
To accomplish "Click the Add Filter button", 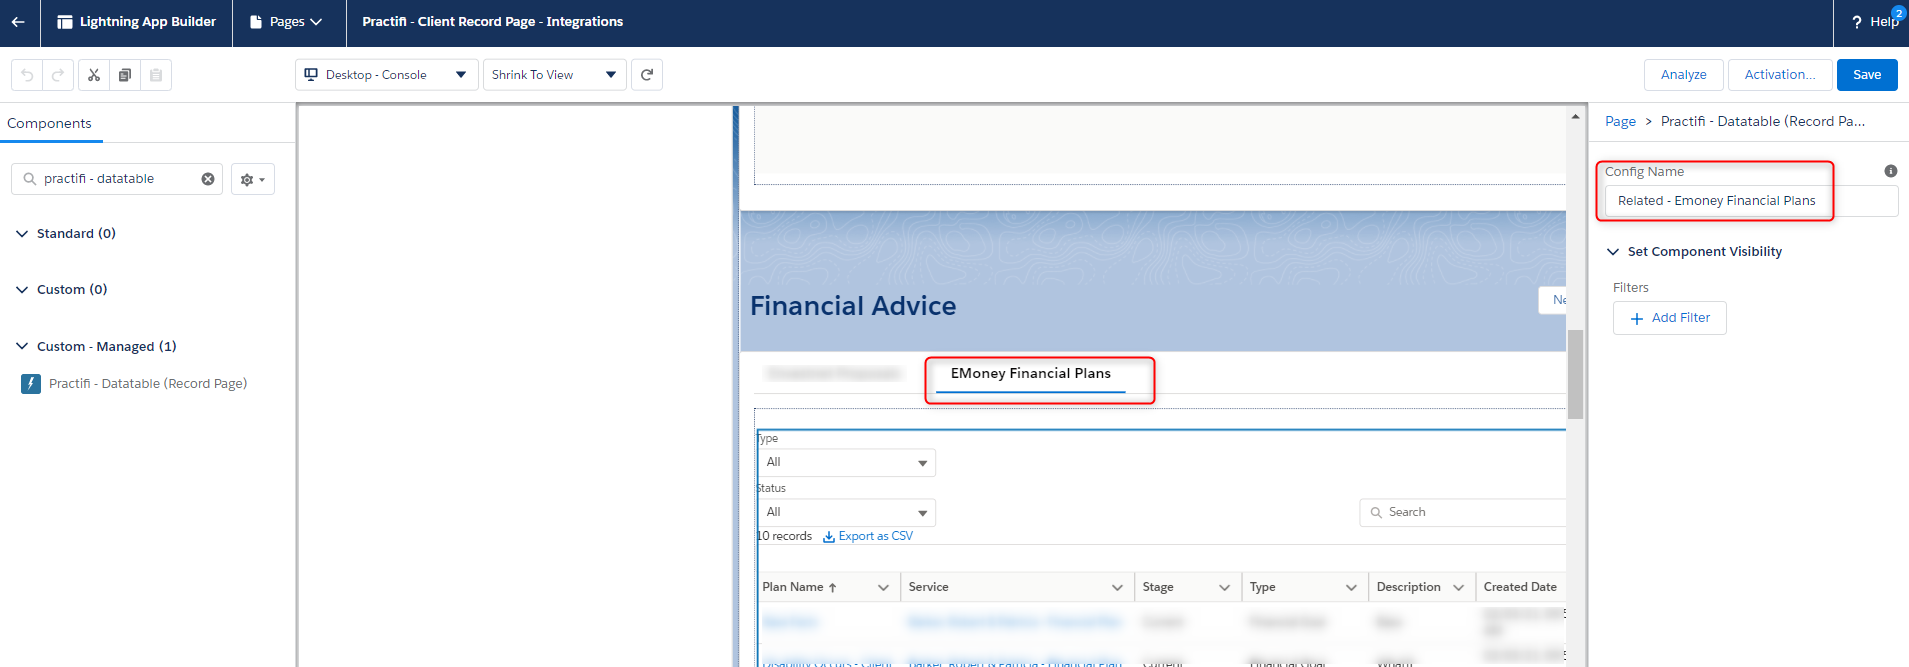I will click(x=1669, y=318).
